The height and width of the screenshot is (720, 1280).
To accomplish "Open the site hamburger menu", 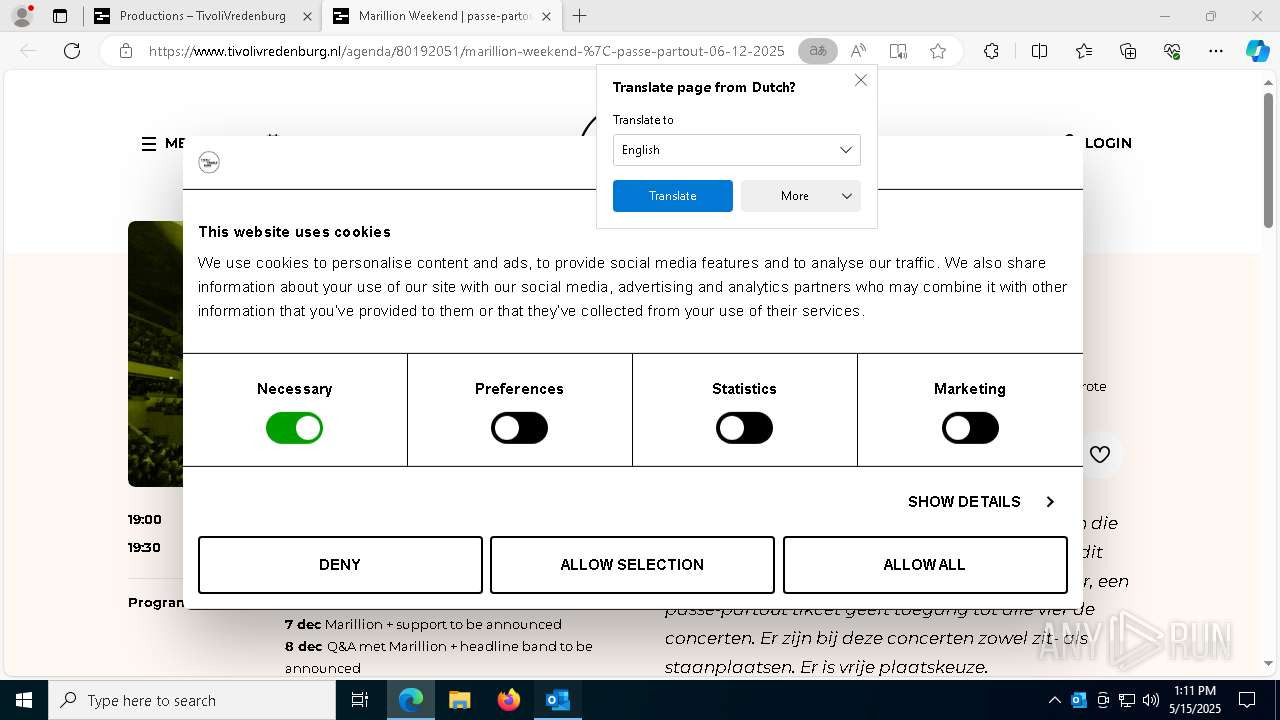I will (149, 144).
